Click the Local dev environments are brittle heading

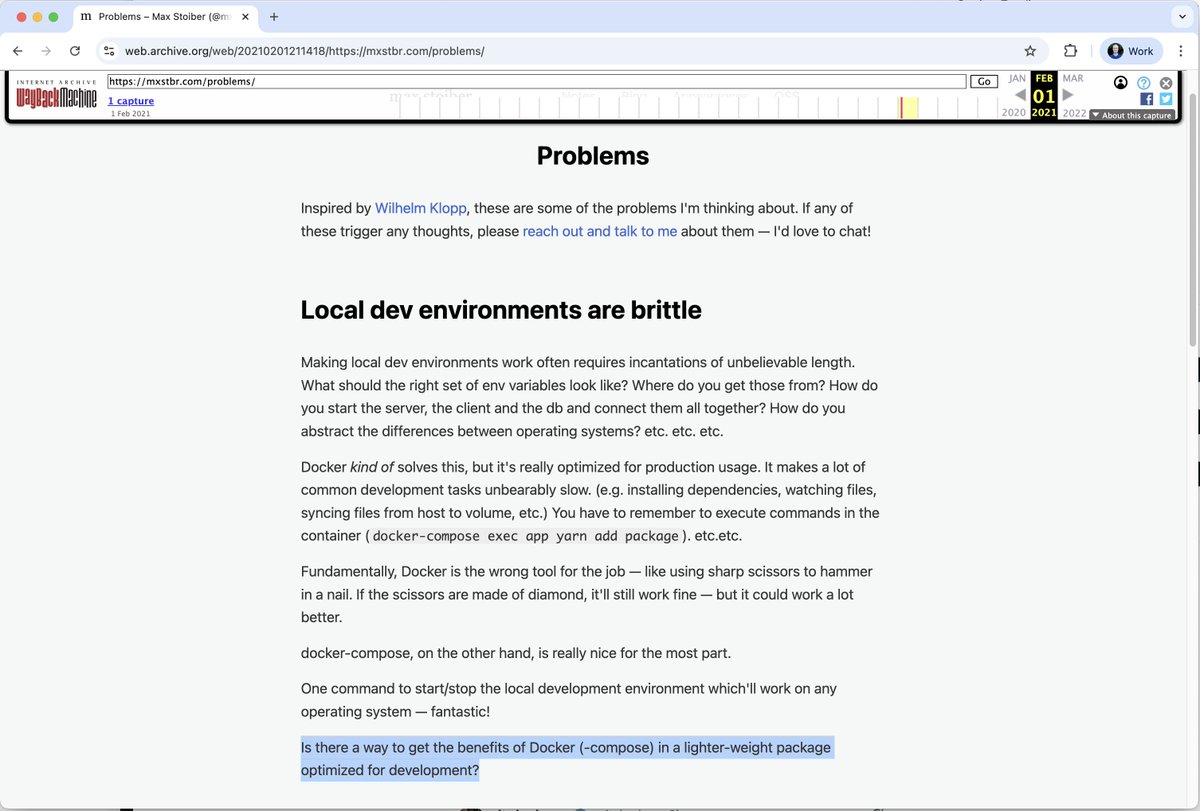point(501,310)
